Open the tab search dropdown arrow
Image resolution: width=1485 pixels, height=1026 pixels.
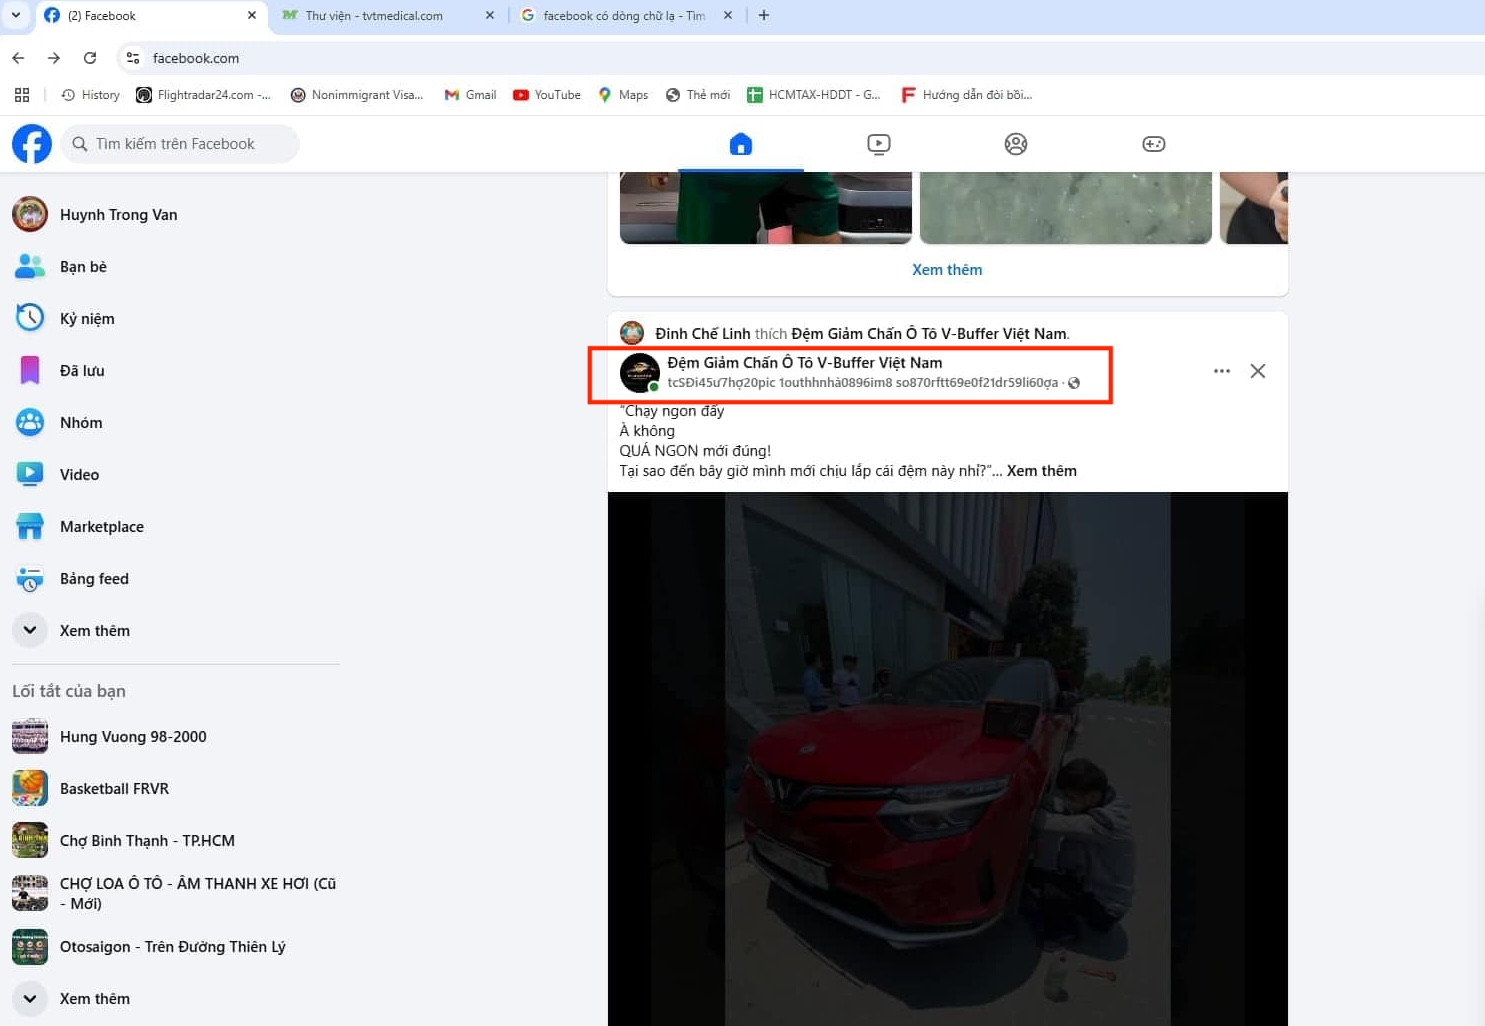[x=16, y=15]
